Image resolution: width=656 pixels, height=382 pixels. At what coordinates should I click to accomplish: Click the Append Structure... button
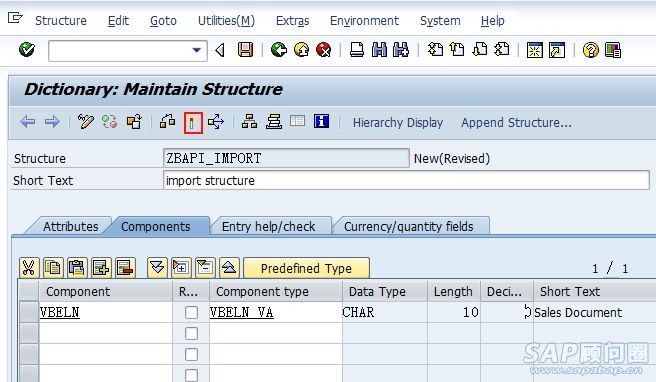(516, 123)
